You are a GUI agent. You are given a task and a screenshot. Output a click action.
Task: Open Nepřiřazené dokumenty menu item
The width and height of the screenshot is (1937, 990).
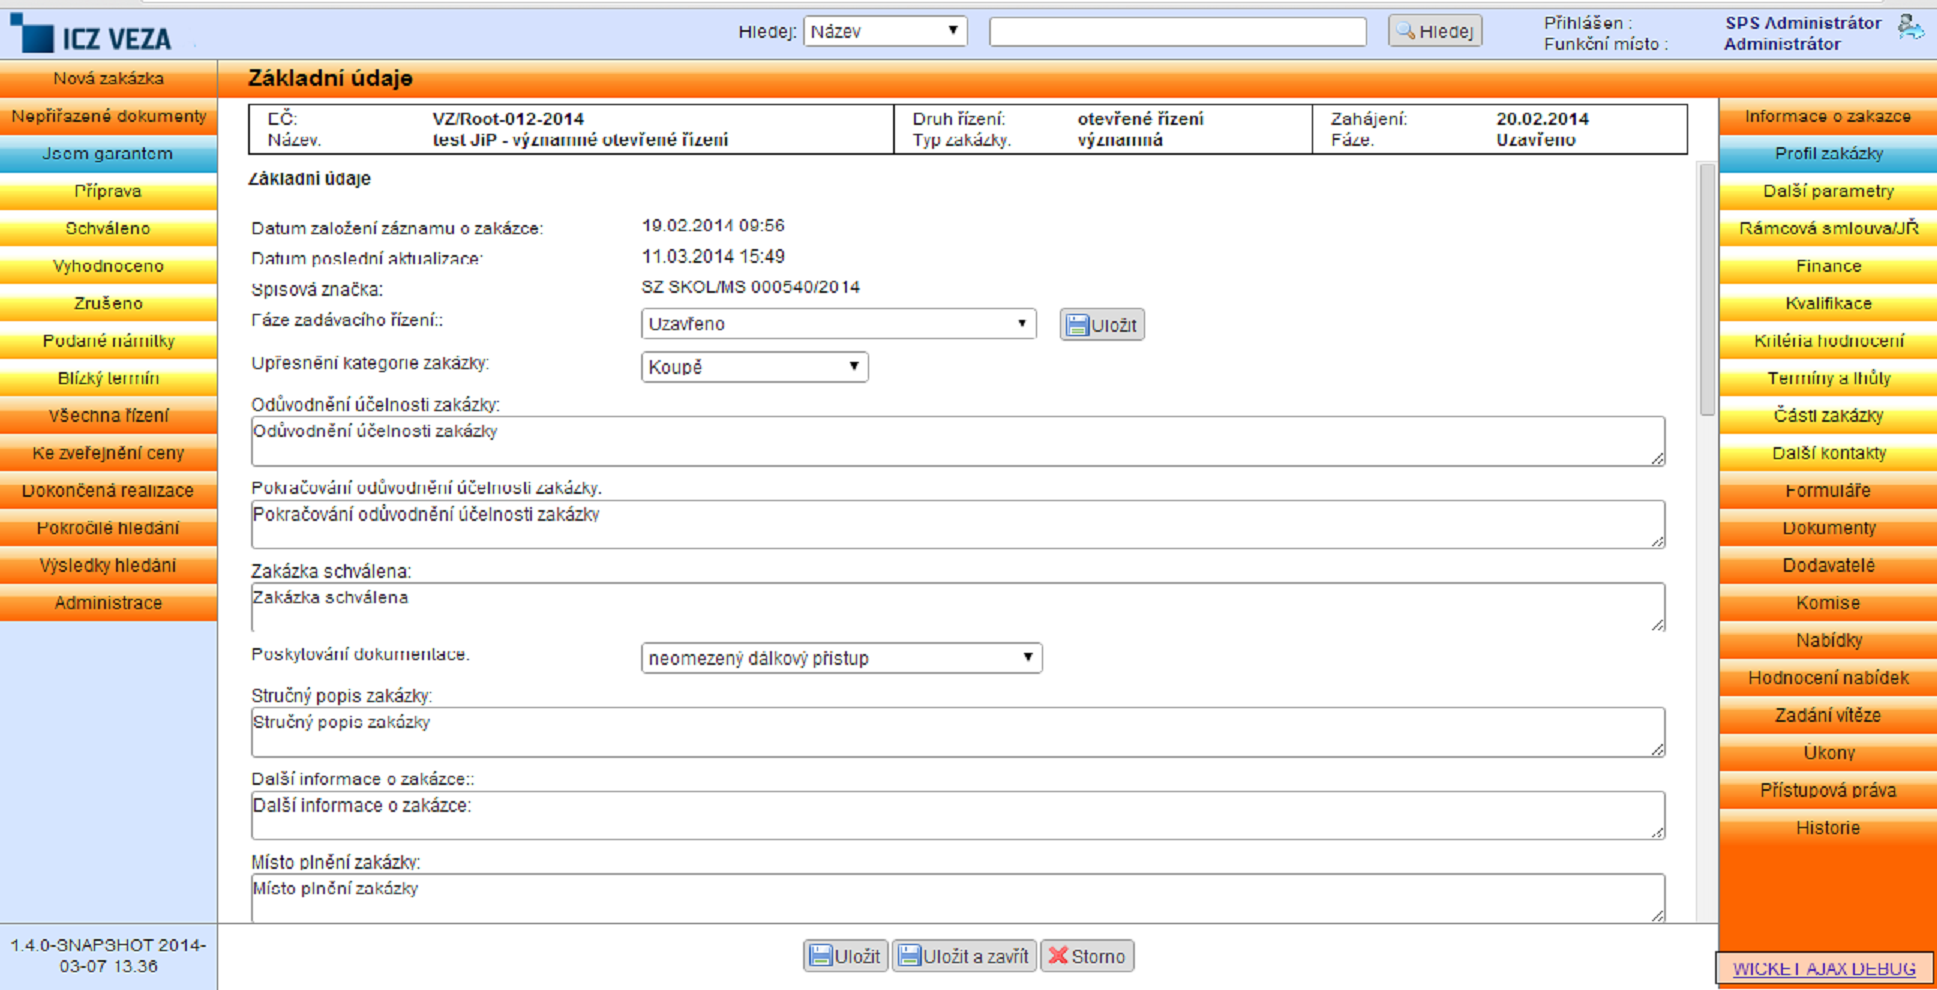click(x=108, y=116)
